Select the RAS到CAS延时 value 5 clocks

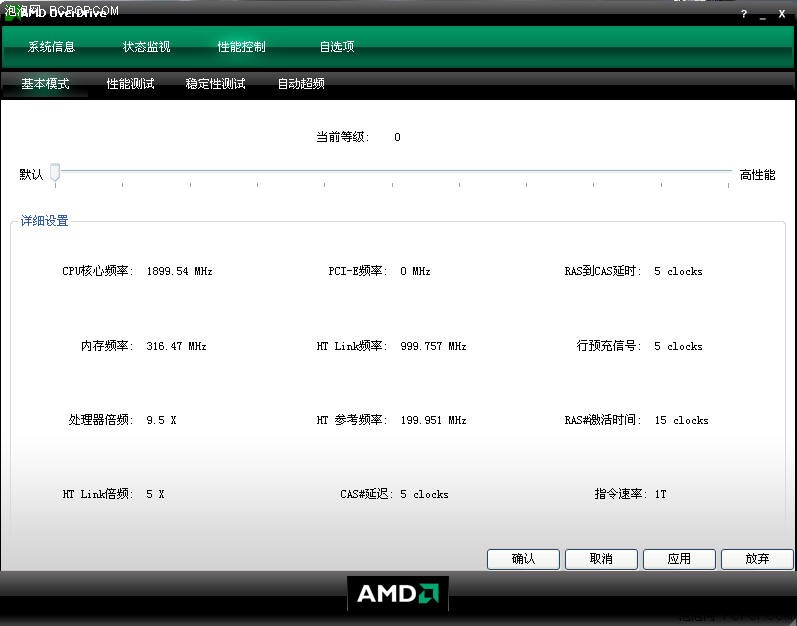tap(678, 271)
